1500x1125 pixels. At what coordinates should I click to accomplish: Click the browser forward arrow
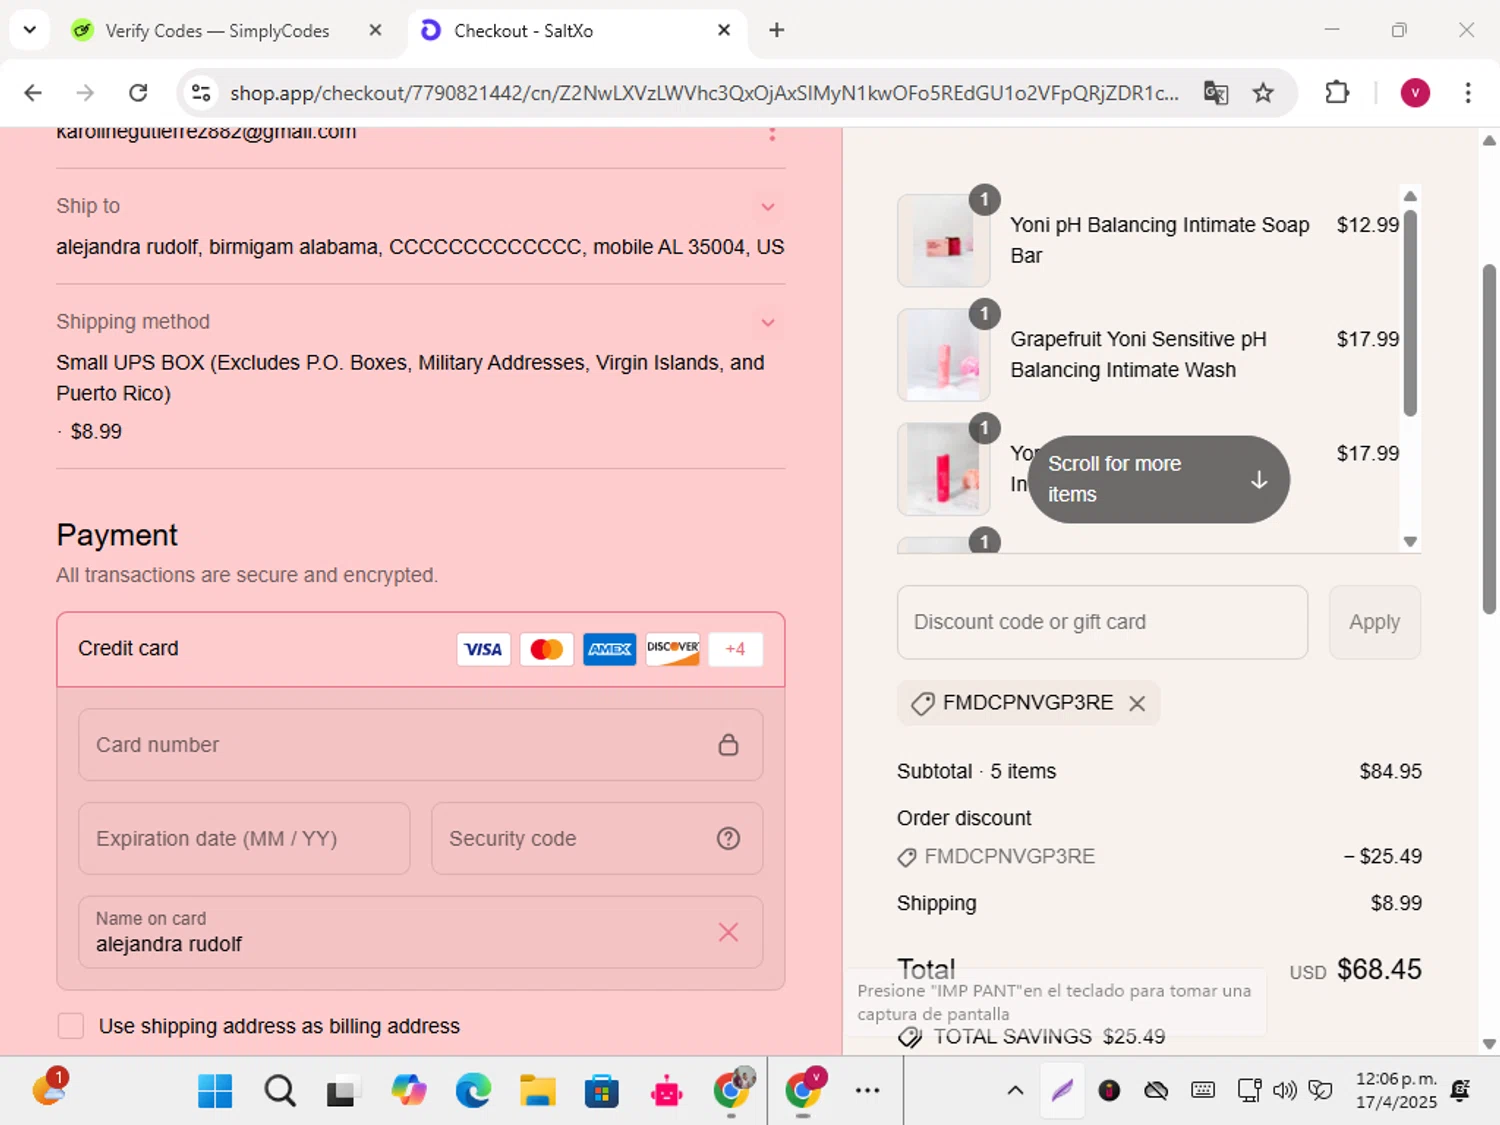coord(86,93)
